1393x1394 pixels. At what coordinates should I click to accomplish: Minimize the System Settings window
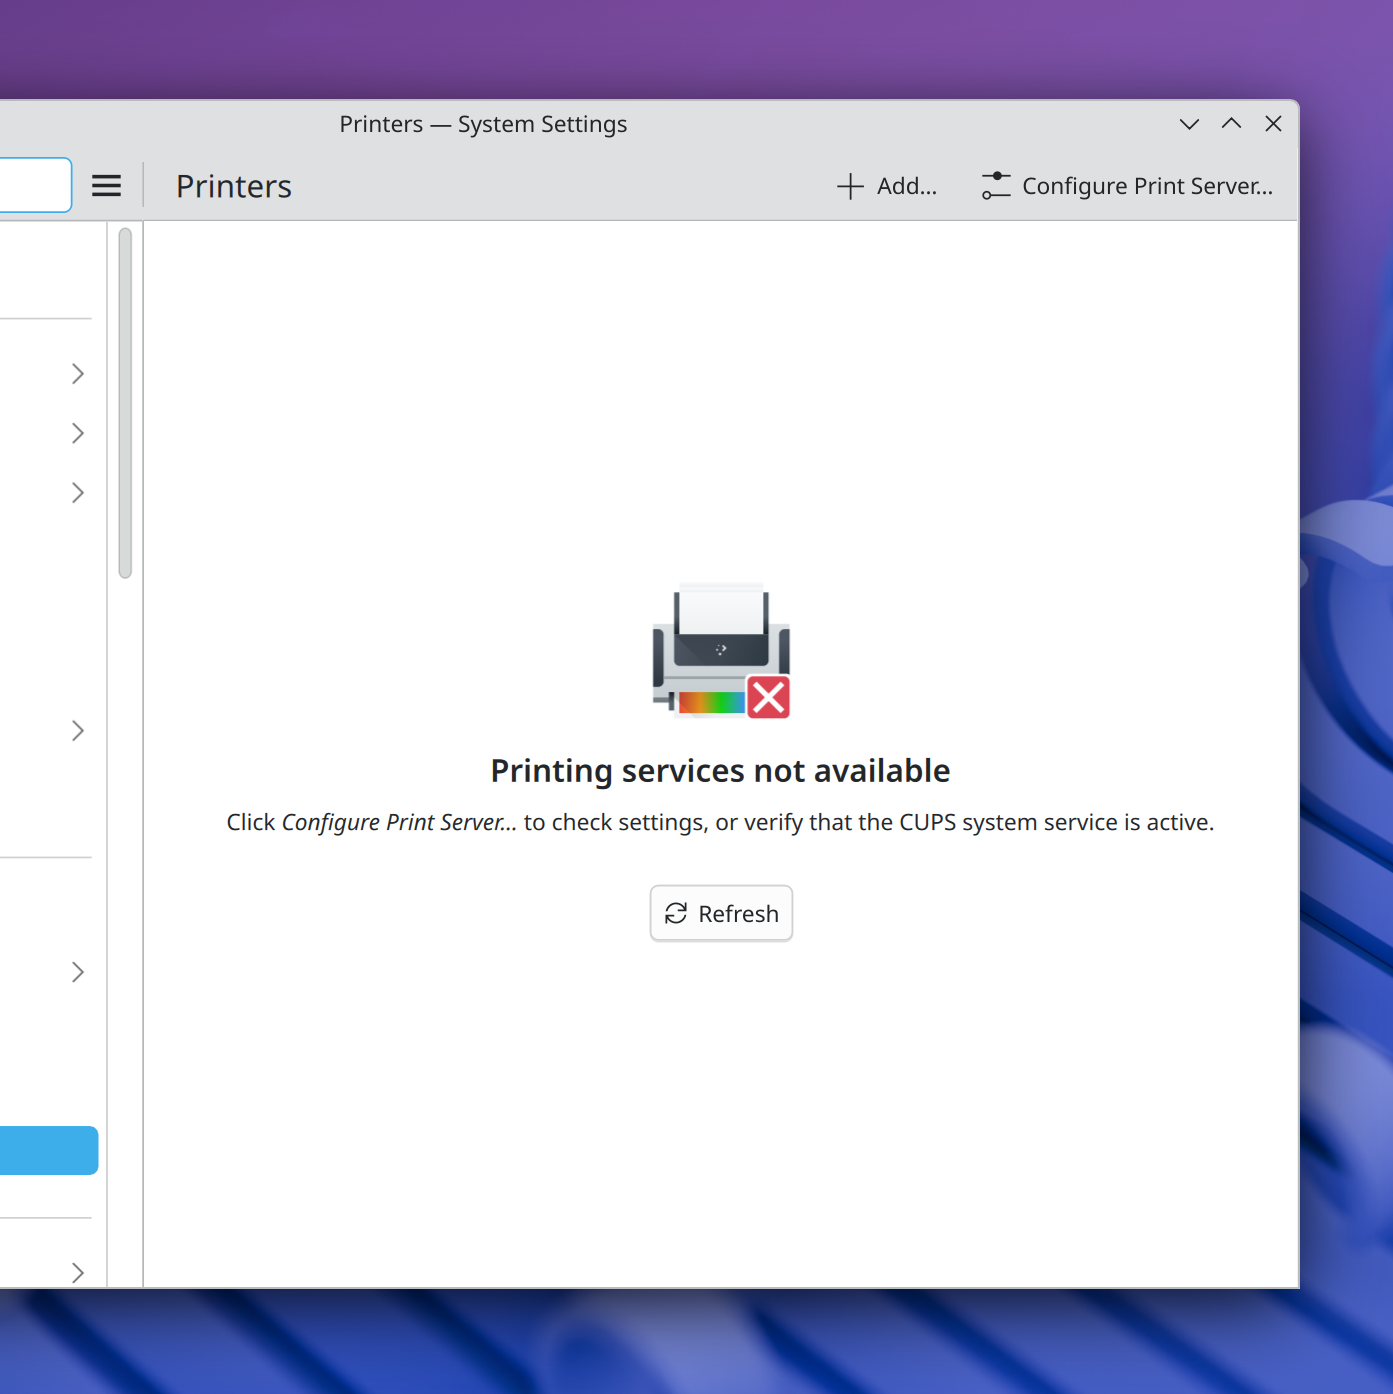[x=1189, y=124]
